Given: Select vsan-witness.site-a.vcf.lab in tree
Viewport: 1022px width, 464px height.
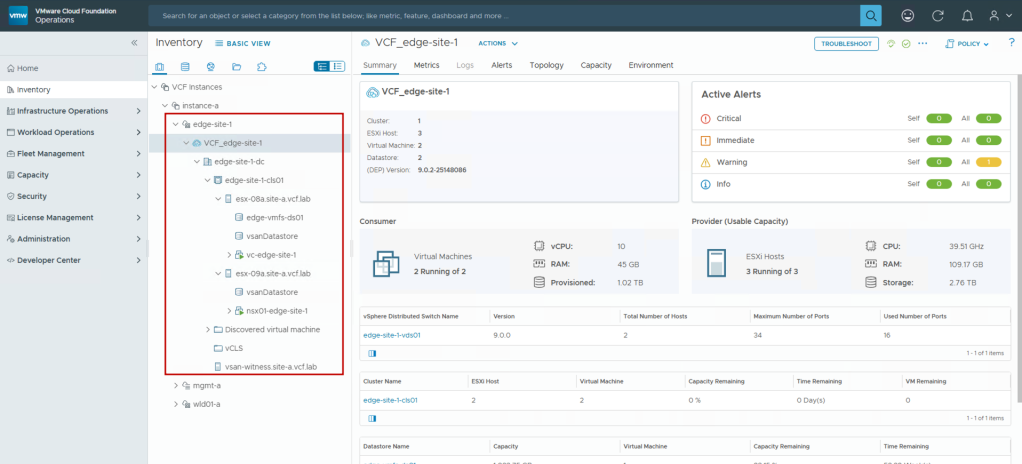Looking at the screenshot, I should point(270,367).
